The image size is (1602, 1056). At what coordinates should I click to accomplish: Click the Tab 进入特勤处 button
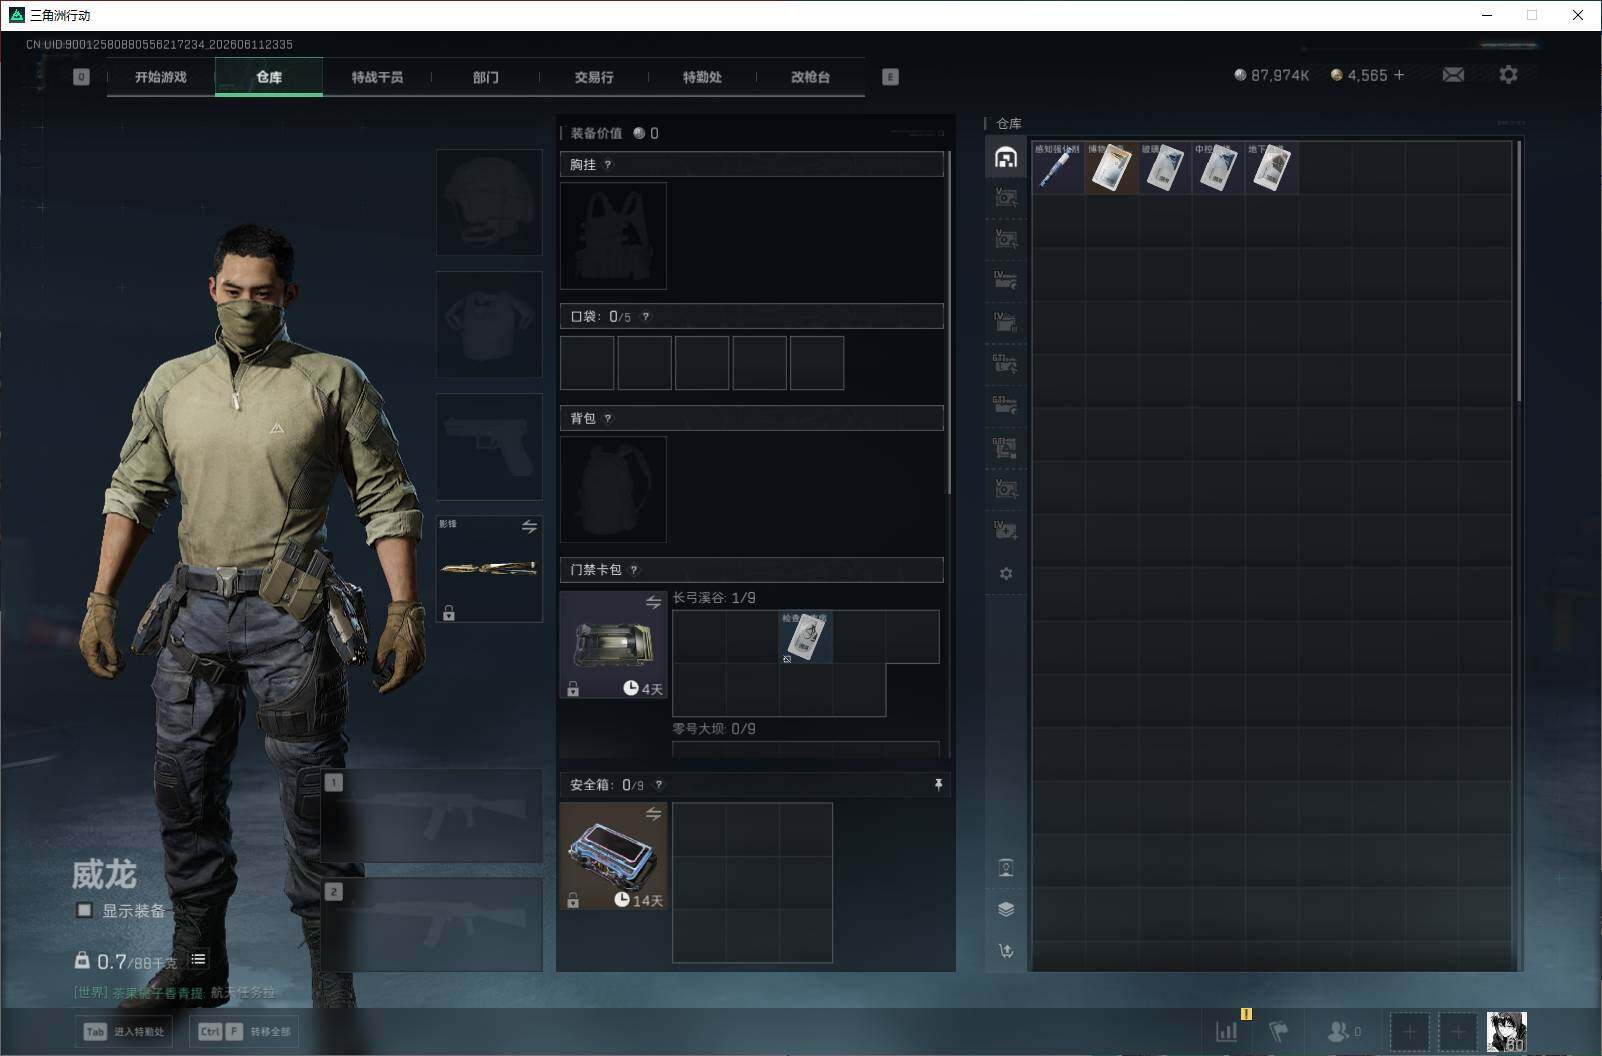[124, 1031]
